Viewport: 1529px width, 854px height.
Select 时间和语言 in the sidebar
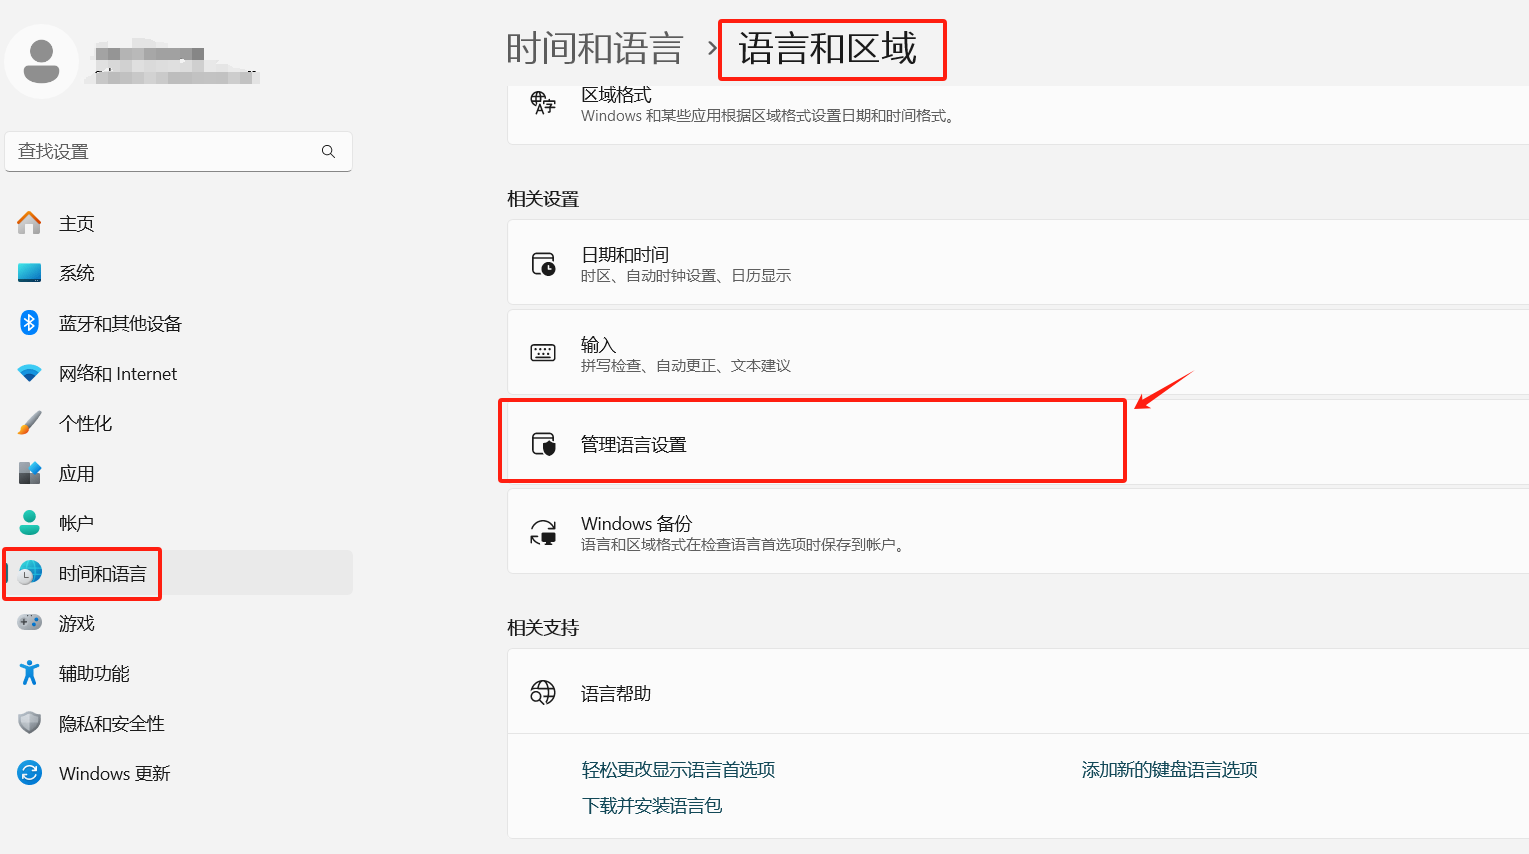tap(102, 574)
